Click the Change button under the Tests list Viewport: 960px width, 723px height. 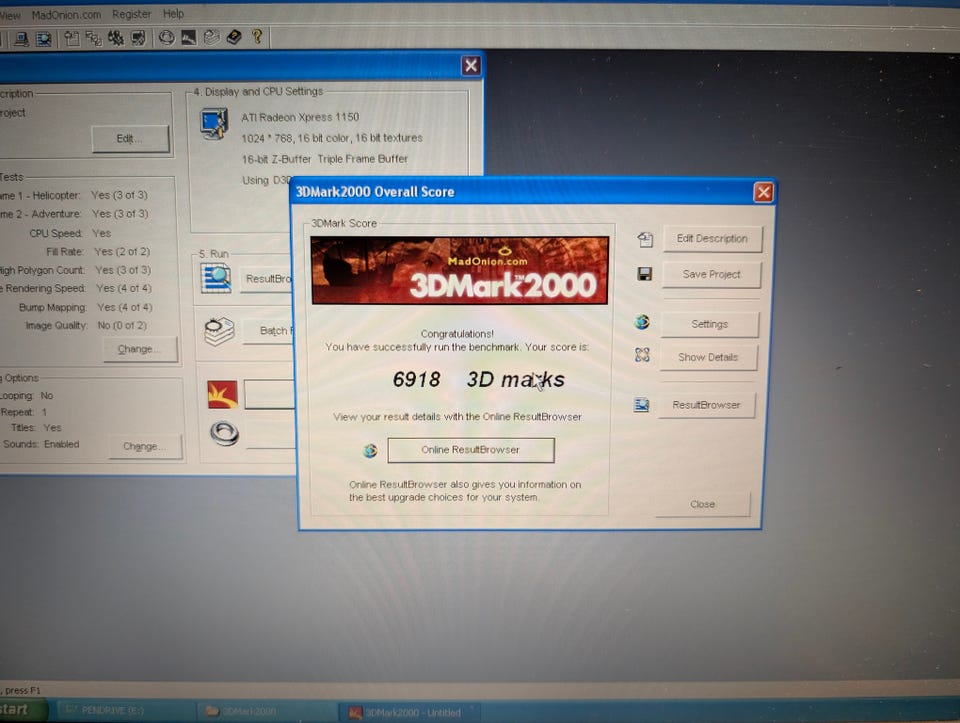click(140, 349)
